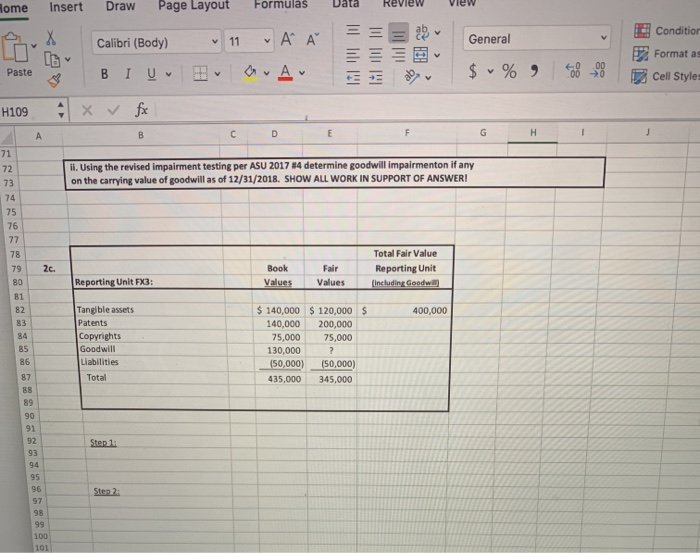Apply comma style format
The height and width of the screenshot is (553, 700).
[534, 71]
